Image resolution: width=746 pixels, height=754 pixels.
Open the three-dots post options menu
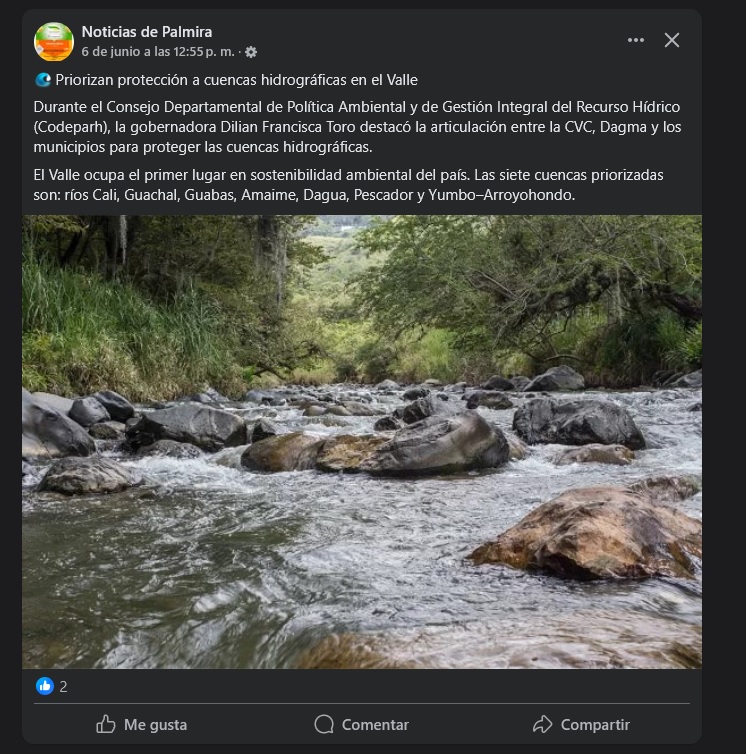[x=635, y=40]
